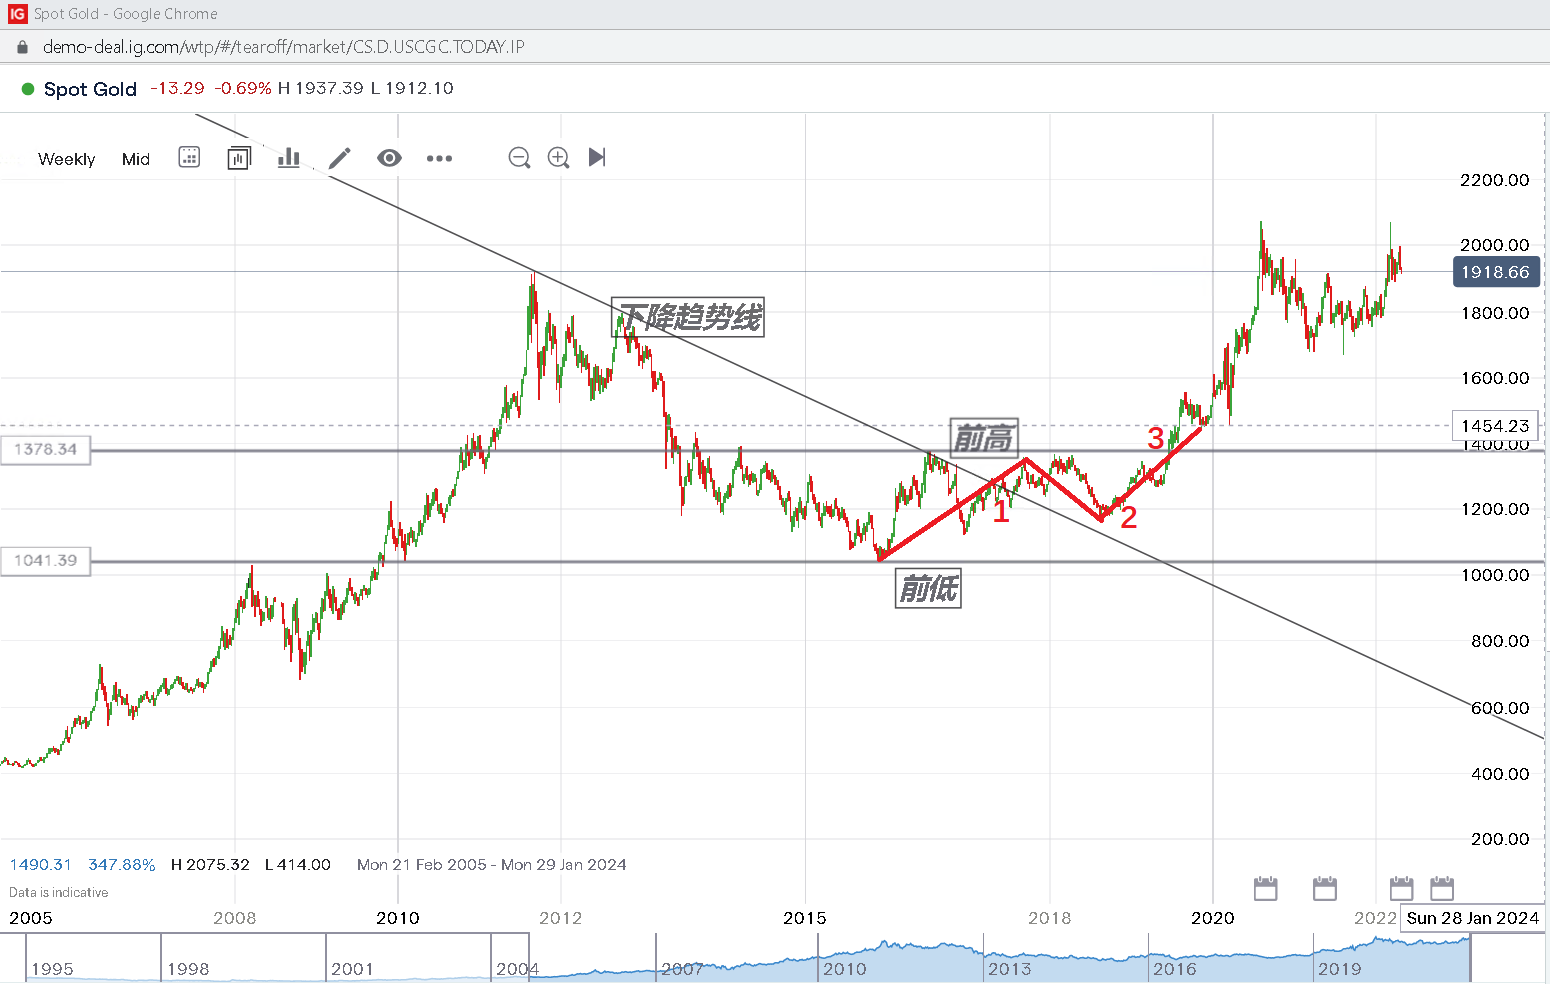This screenshot has width=1550, height=984.
Task: Click the 1454.23 price axis label
Action: pyautogui.click(x=1495, y=426)
